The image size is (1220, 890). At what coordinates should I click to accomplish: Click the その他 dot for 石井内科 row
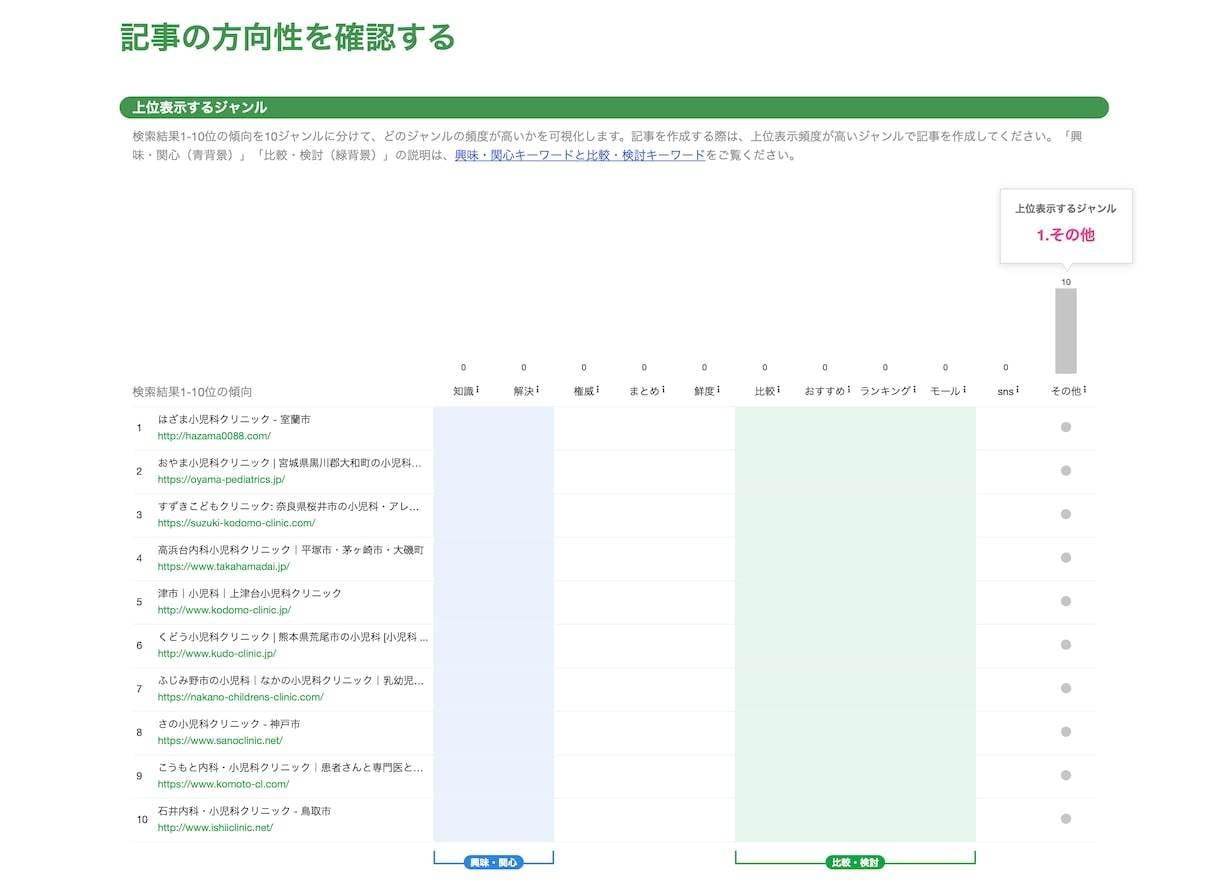coord(1066,819)
